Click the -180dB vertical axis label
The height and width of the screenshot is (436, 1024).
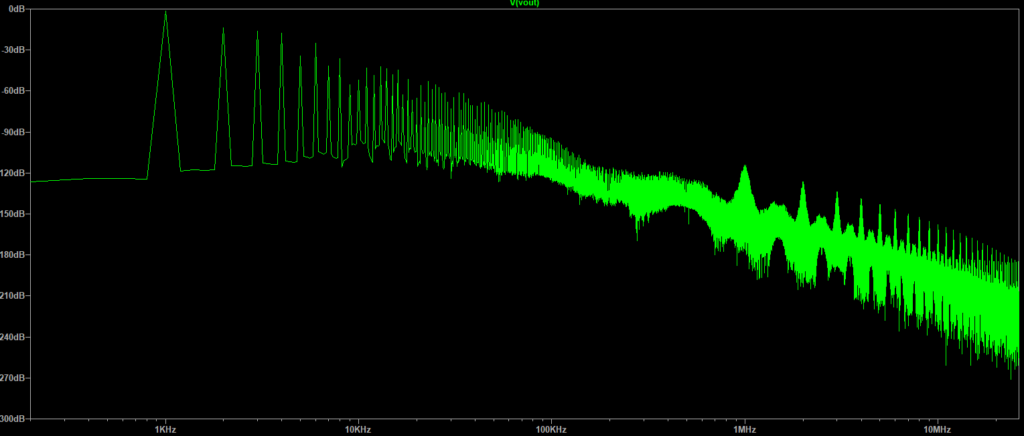coord(12,254)
